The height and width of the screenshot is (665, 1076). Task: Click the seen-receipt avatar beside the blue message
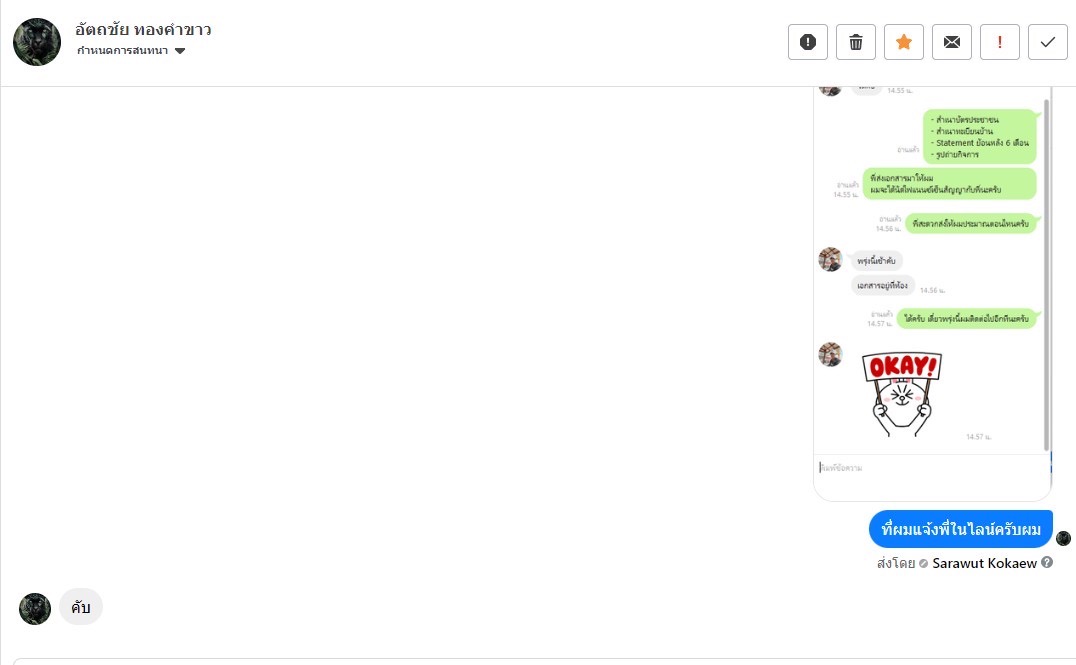tap(1063, 538)
